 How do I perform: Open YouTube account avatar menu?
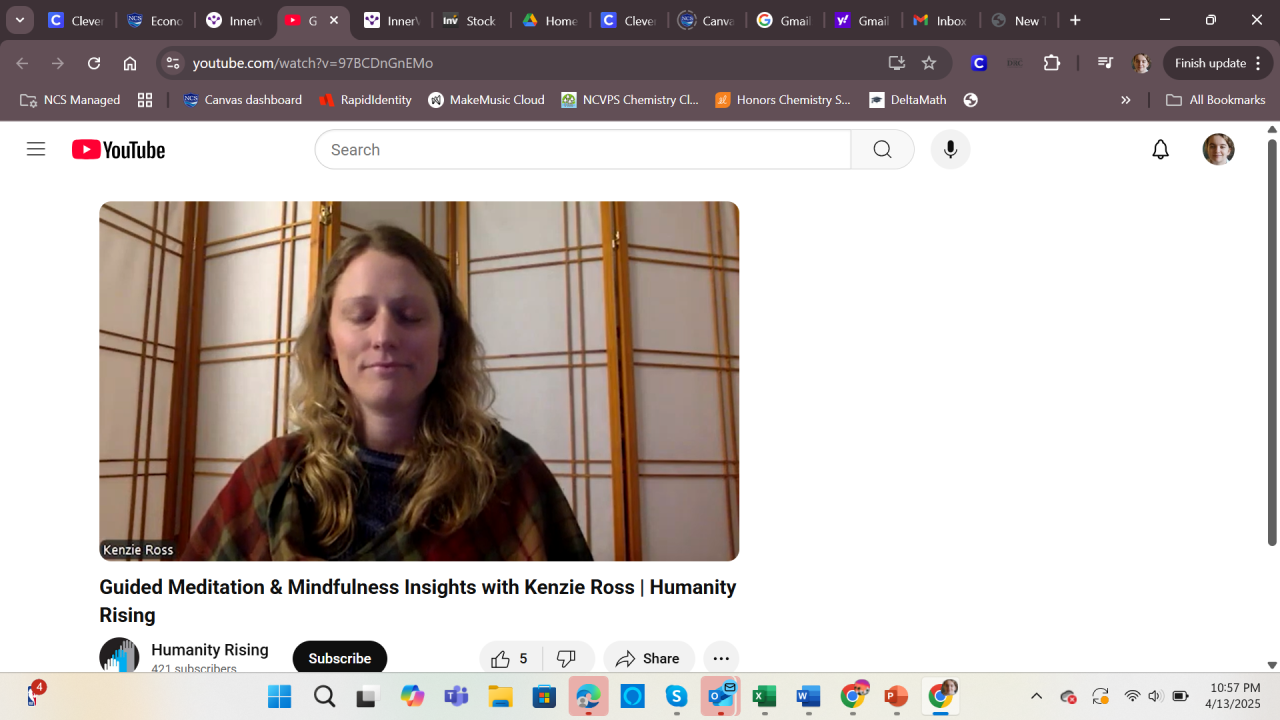click(1218, 150)
